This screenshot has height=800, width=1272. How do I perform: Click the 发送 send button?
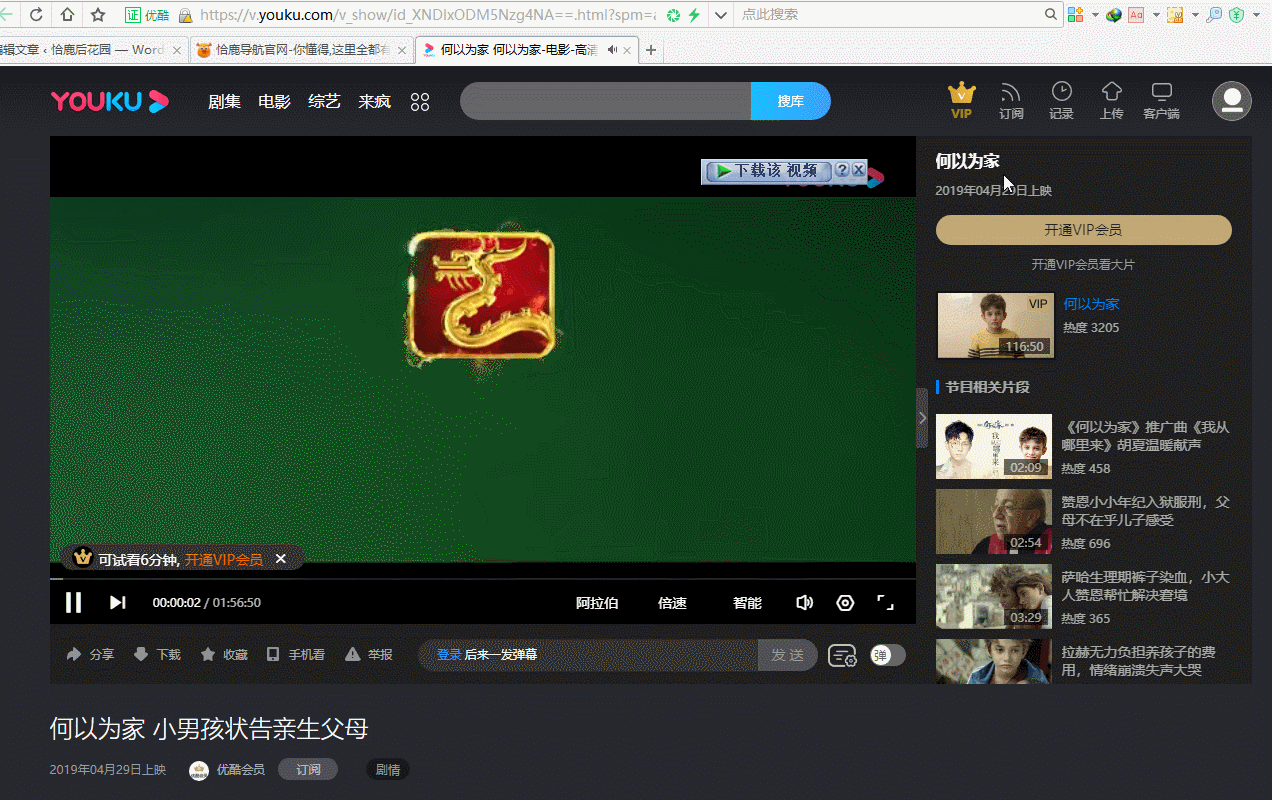(x=787, y=654)
